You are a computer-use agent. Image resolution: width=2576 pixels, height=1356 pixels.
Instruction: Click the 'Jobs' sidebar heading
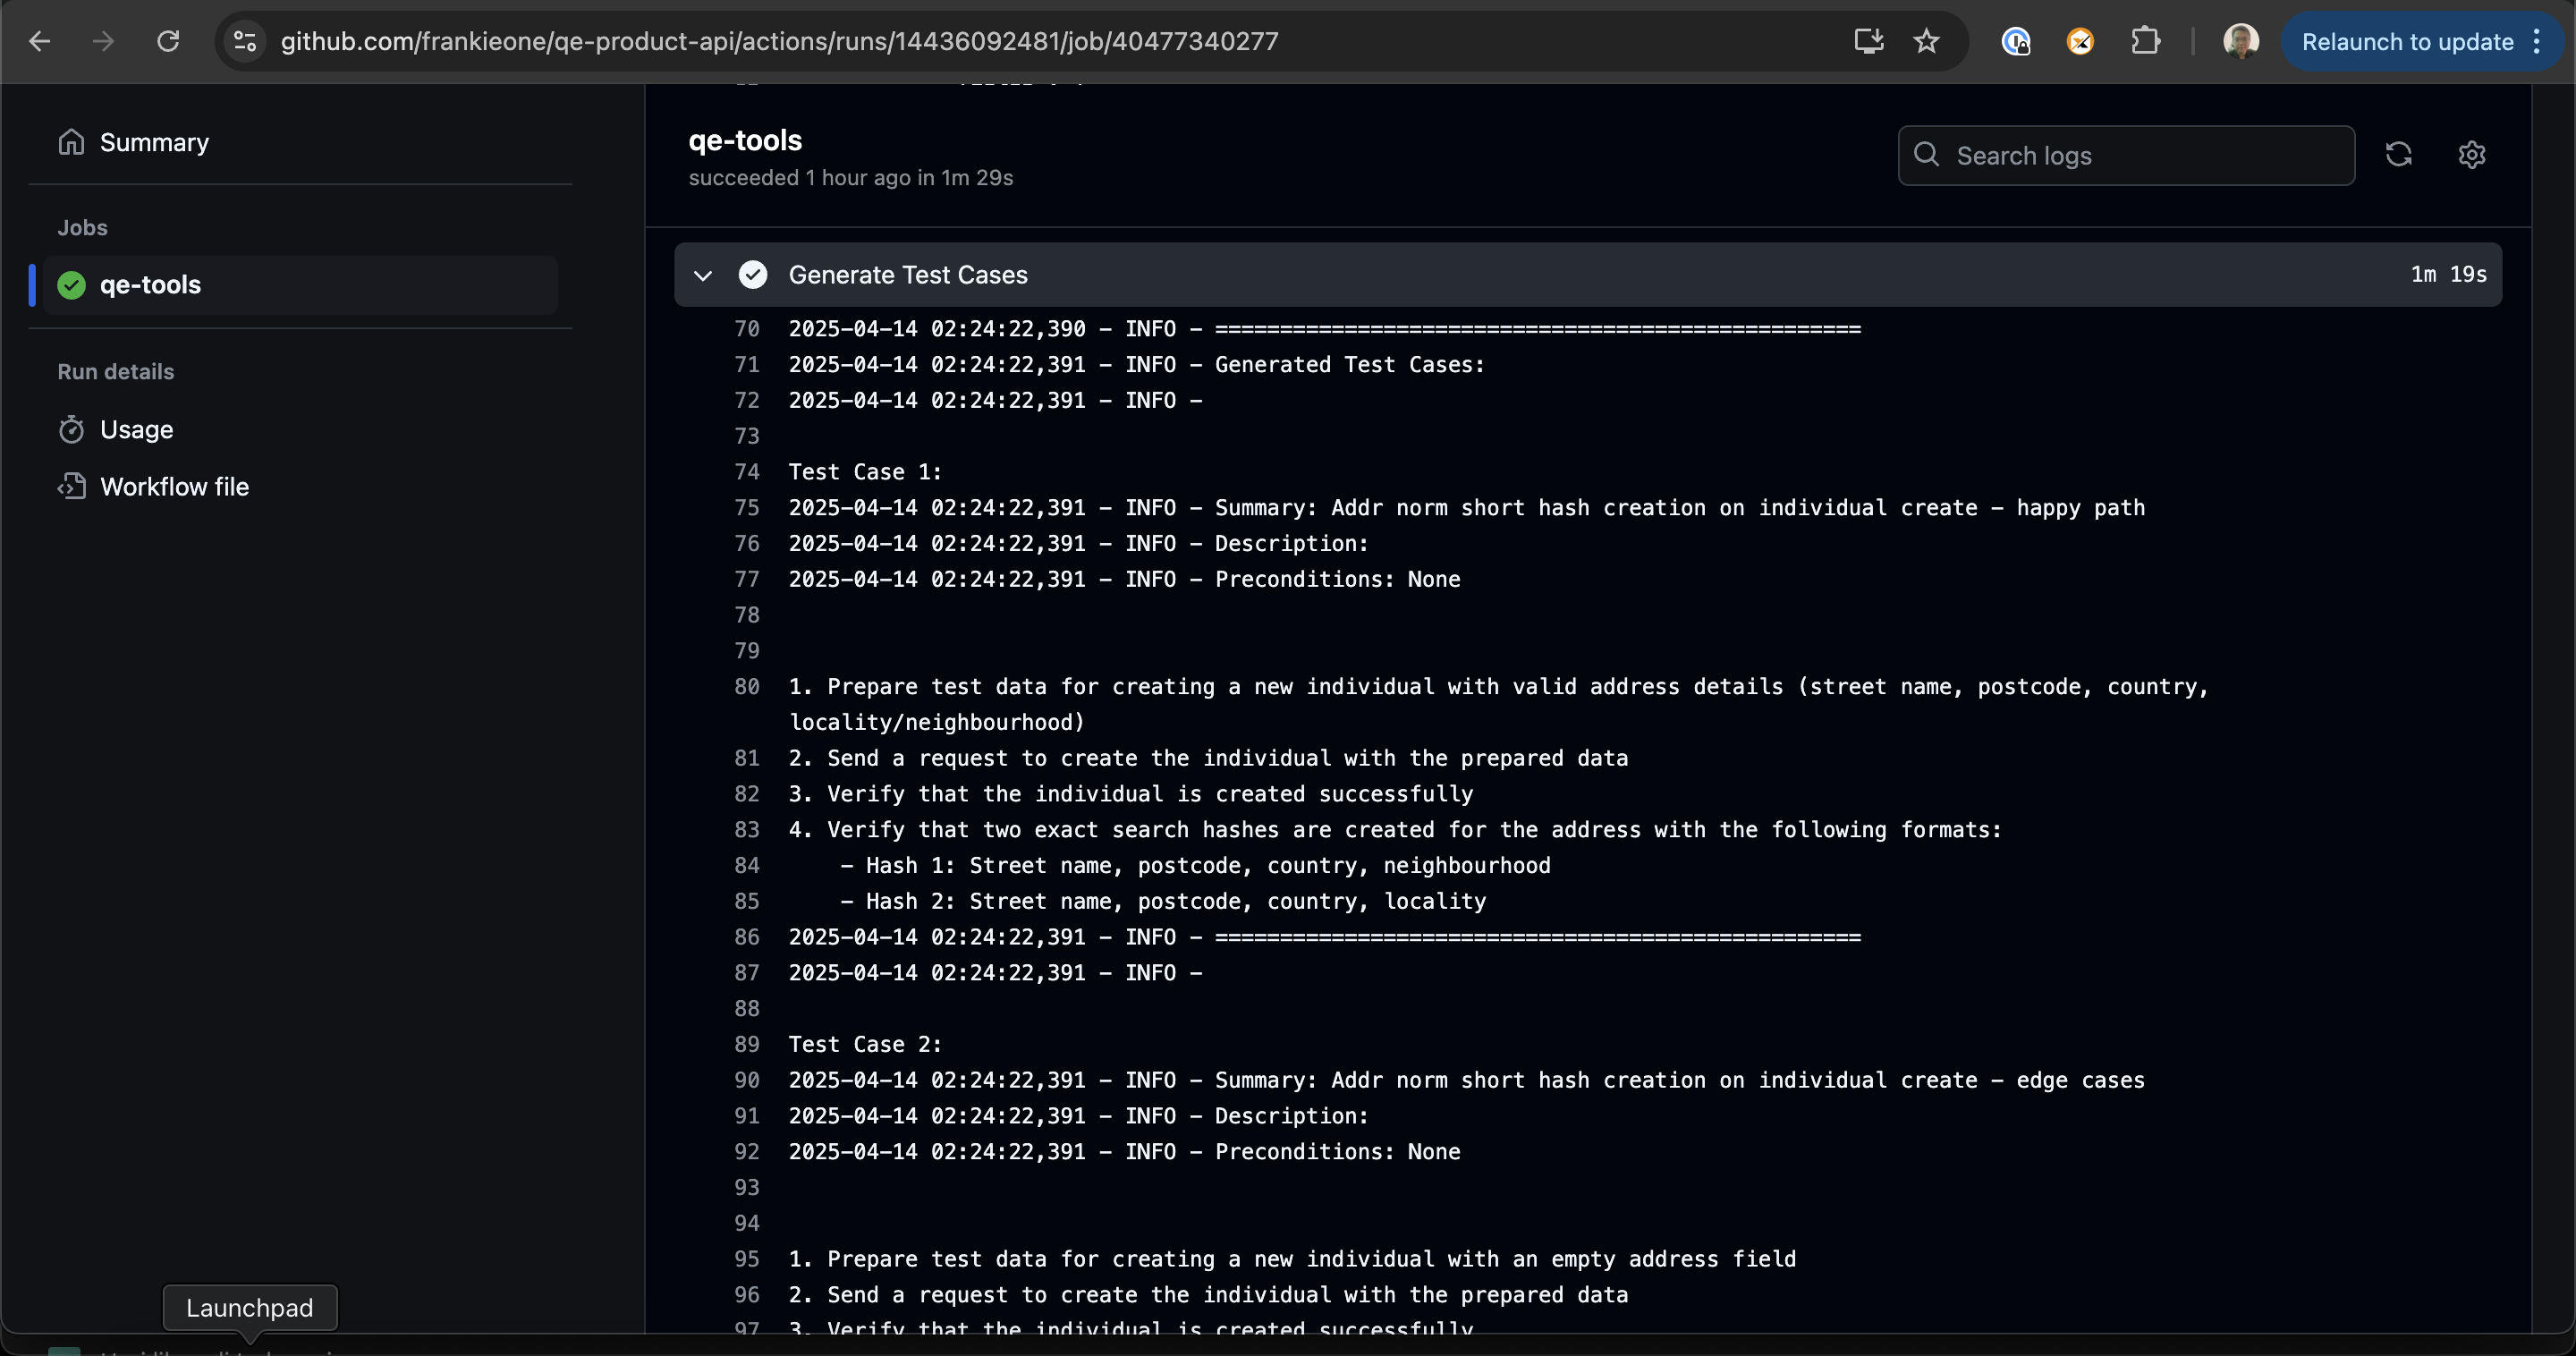coord(82,228)
